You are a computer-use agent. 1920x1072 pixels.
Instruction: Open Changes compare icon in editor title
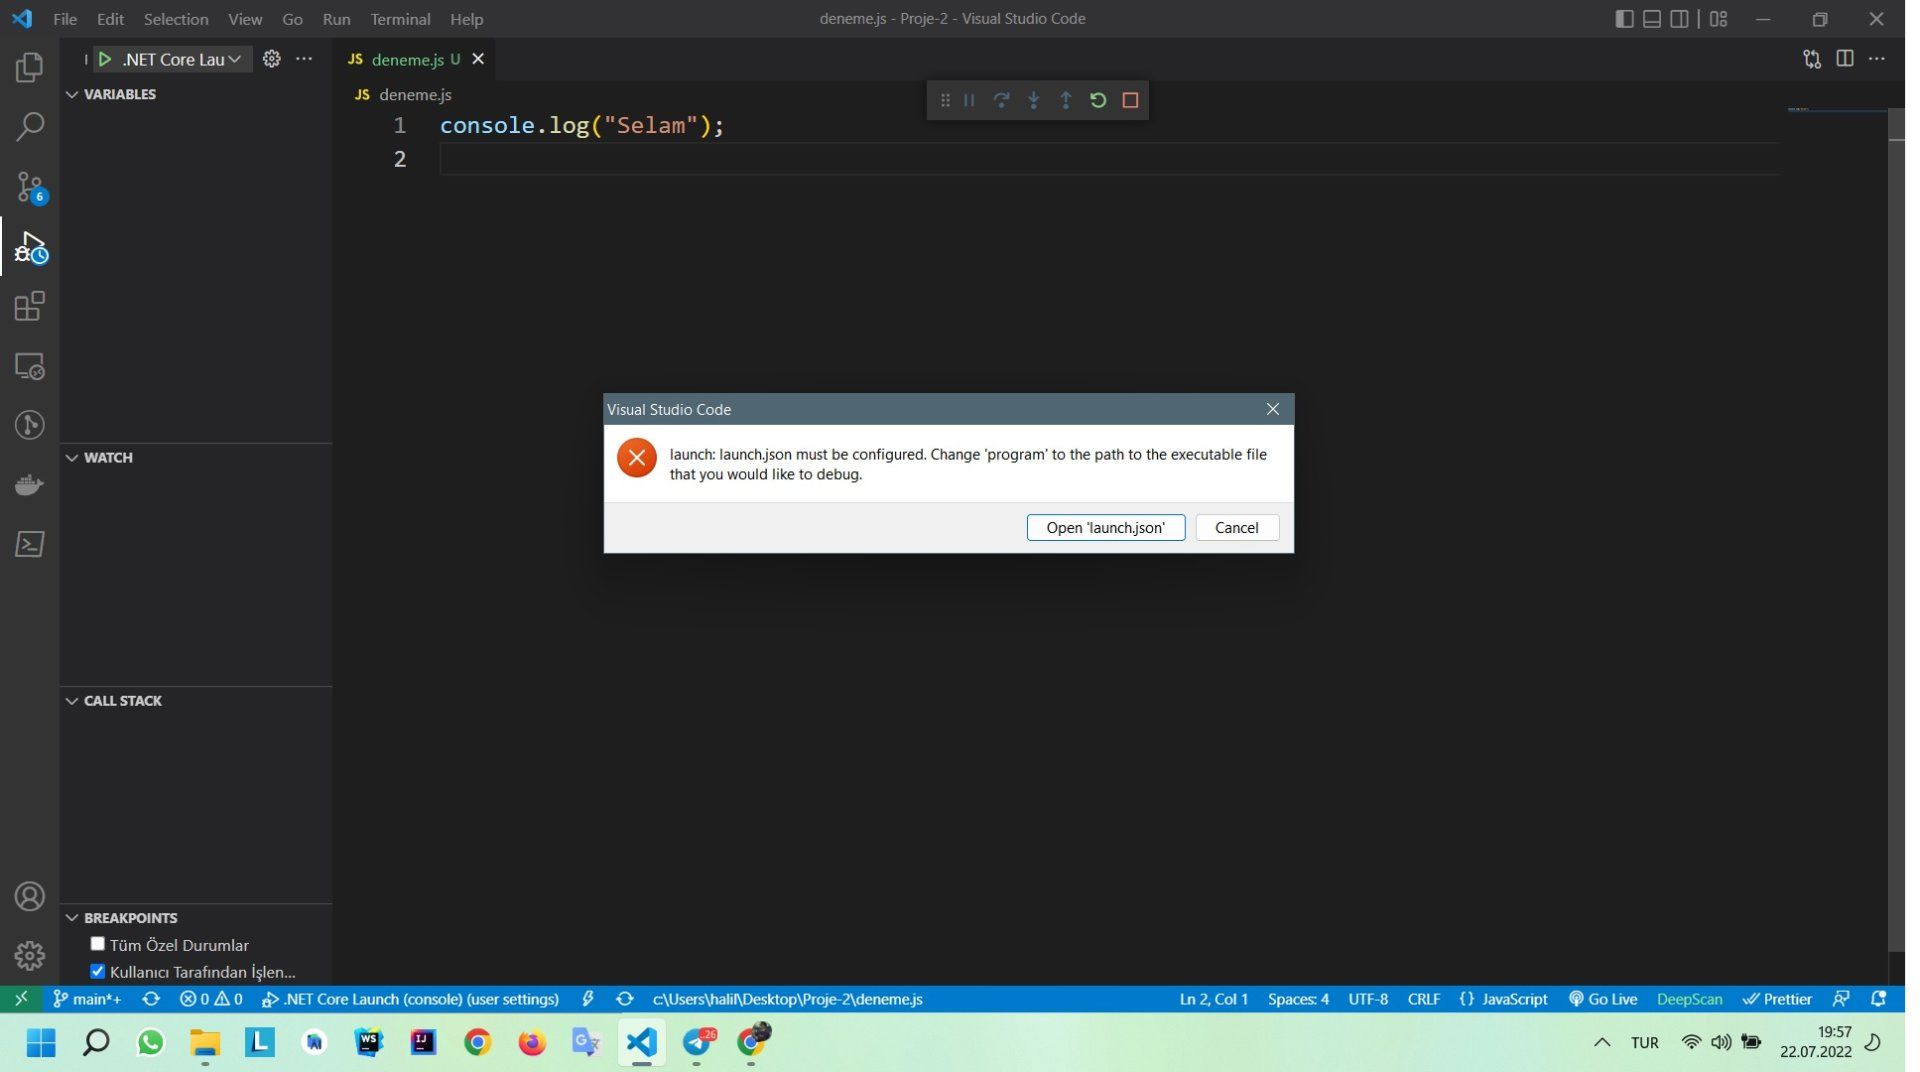click(x=1812, y=59)
